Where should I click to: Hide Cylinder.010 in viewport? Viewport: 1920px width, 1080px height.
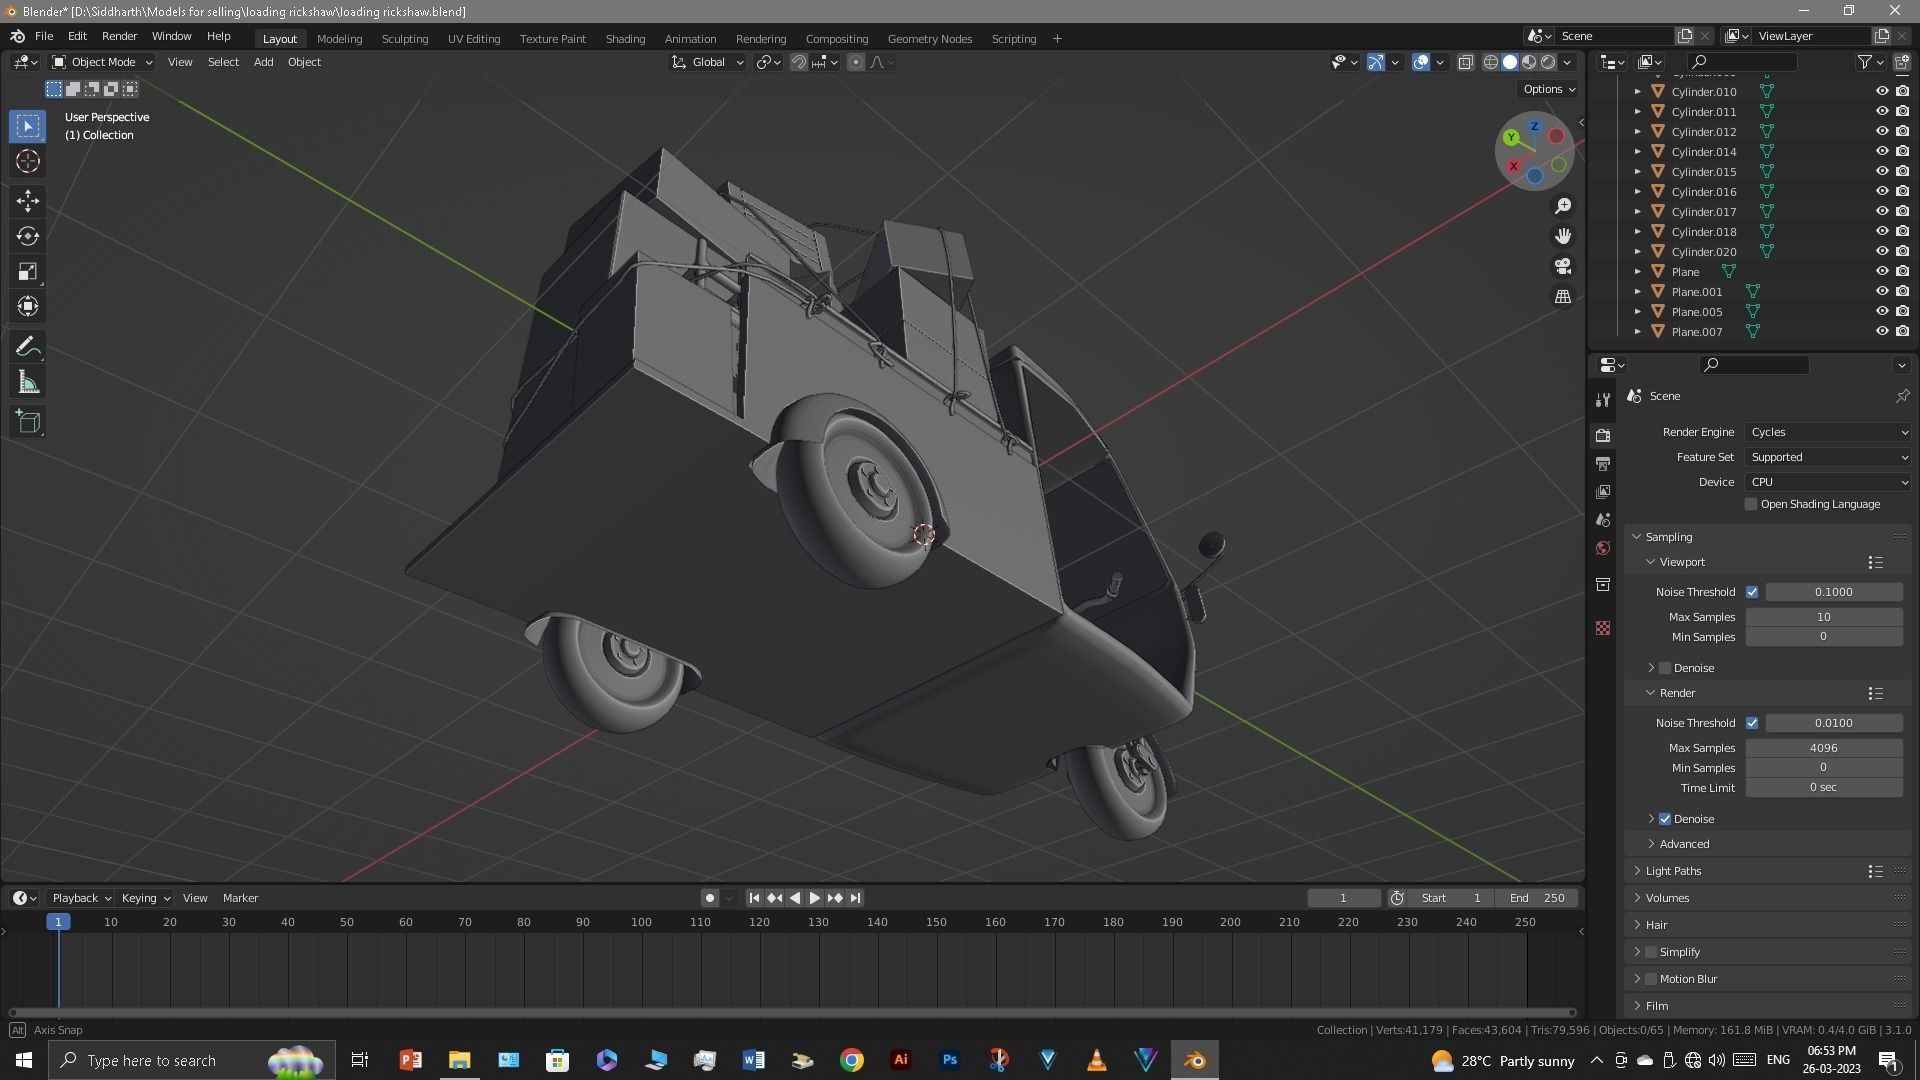(x=1881, y=91)
